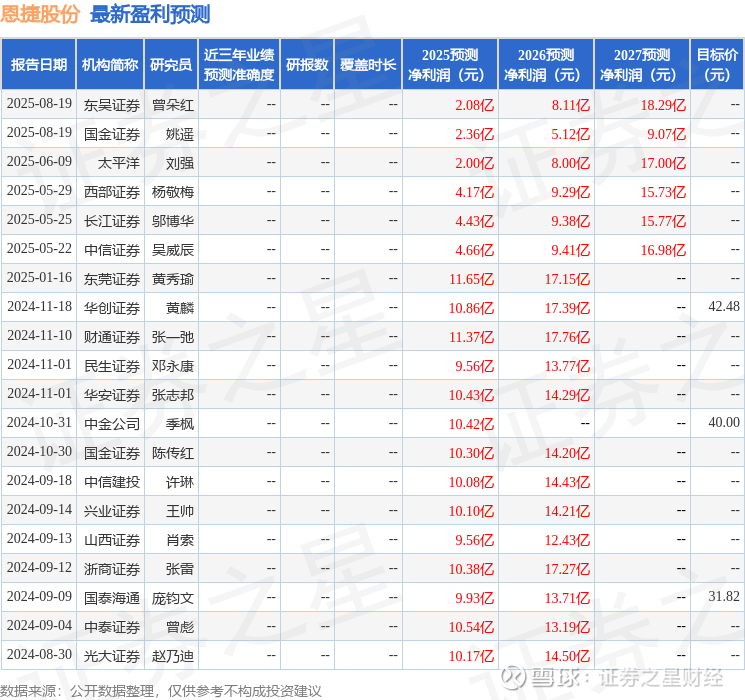This screenshot has height=700, width=745.
Task: Click the 12.43亿 forecast value
Action: tap(567, 540)
